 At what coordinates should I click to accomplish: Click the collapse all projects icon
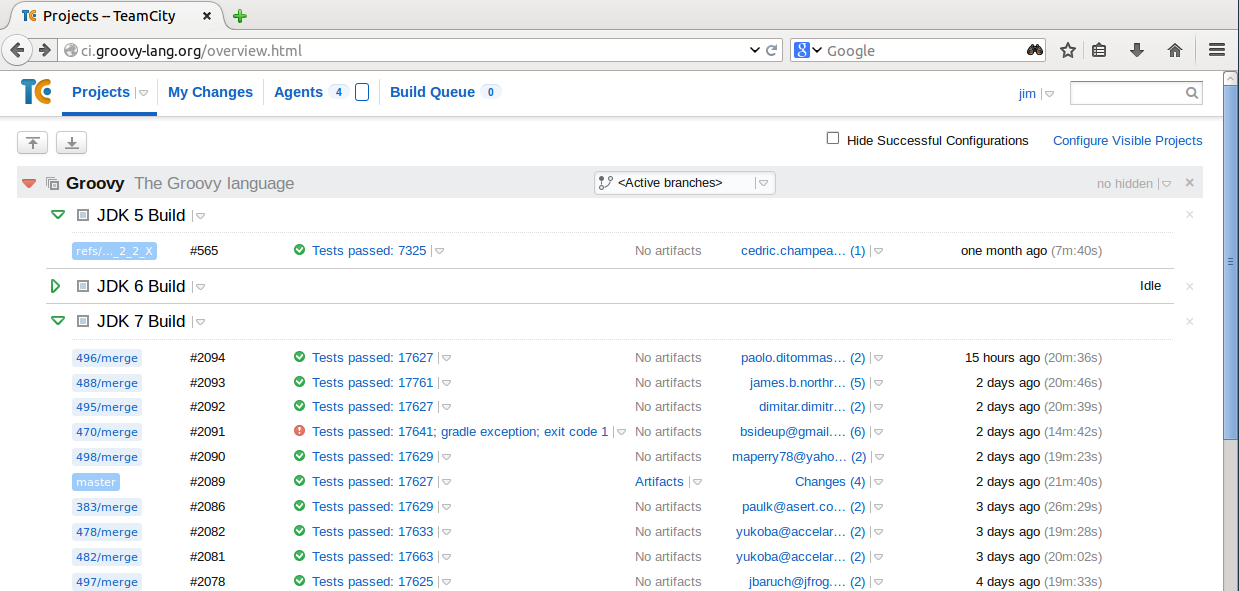(x=33, y=143)
